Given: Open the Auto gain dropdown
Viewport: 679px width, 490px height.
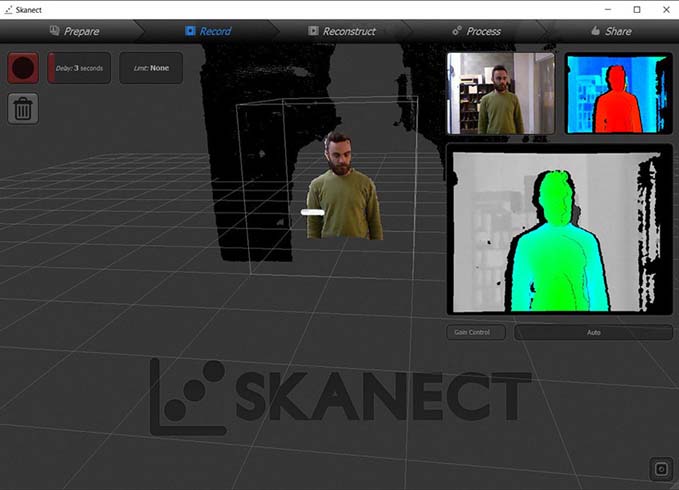Looking at the screenshot, I should tap(593, 332).
